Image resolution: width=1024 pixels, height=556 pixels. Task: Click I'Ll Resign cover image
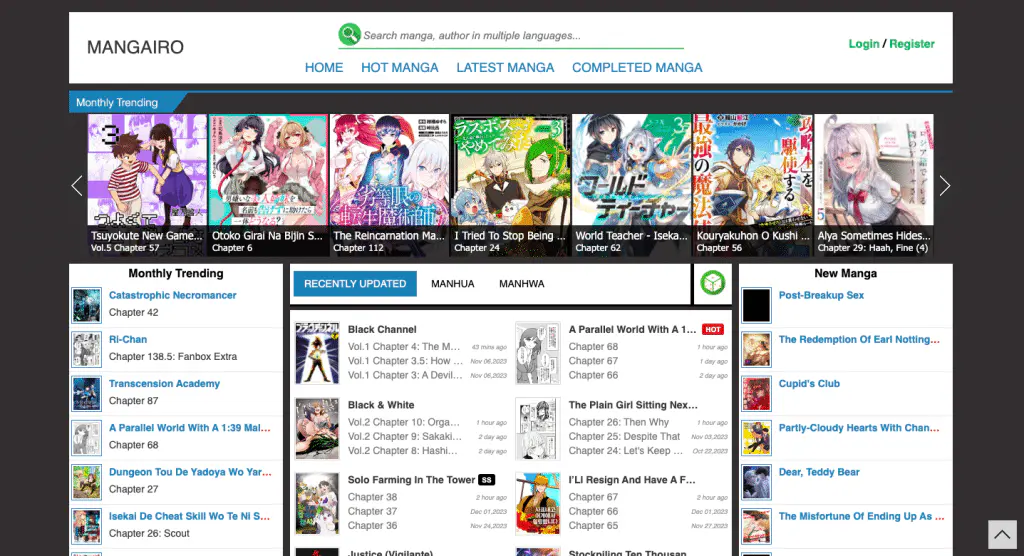tap(537, 504)
